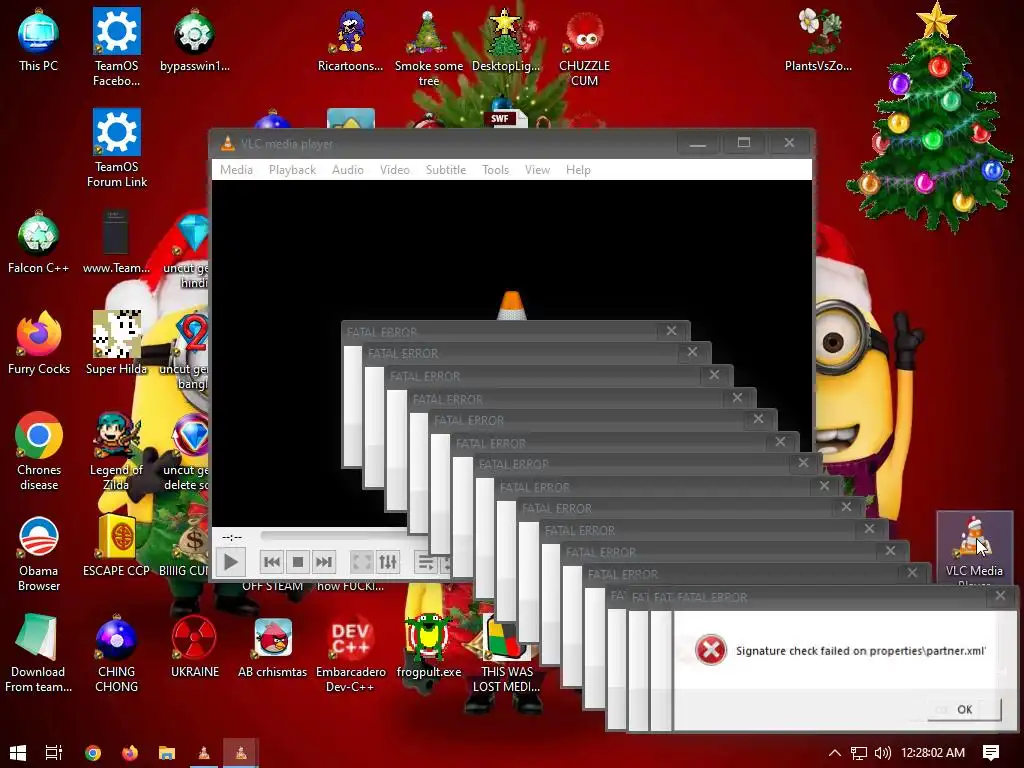Viewport: 1024px width, 768px height.
Task: Select frogpult.exe desktop icon
Action: click(428, 647)
